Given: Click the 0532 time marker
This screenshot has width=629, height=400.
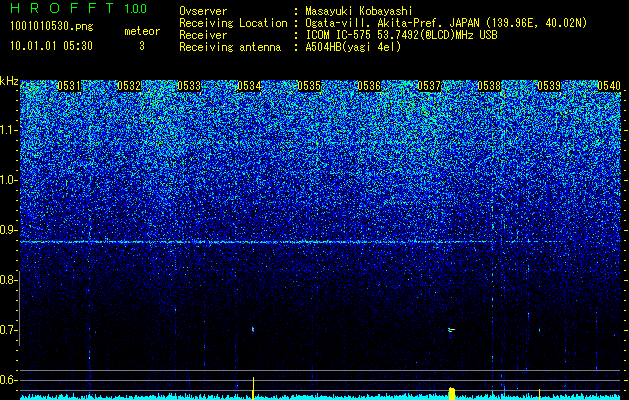Looking at the screenshot, I should tap(129, 86).
